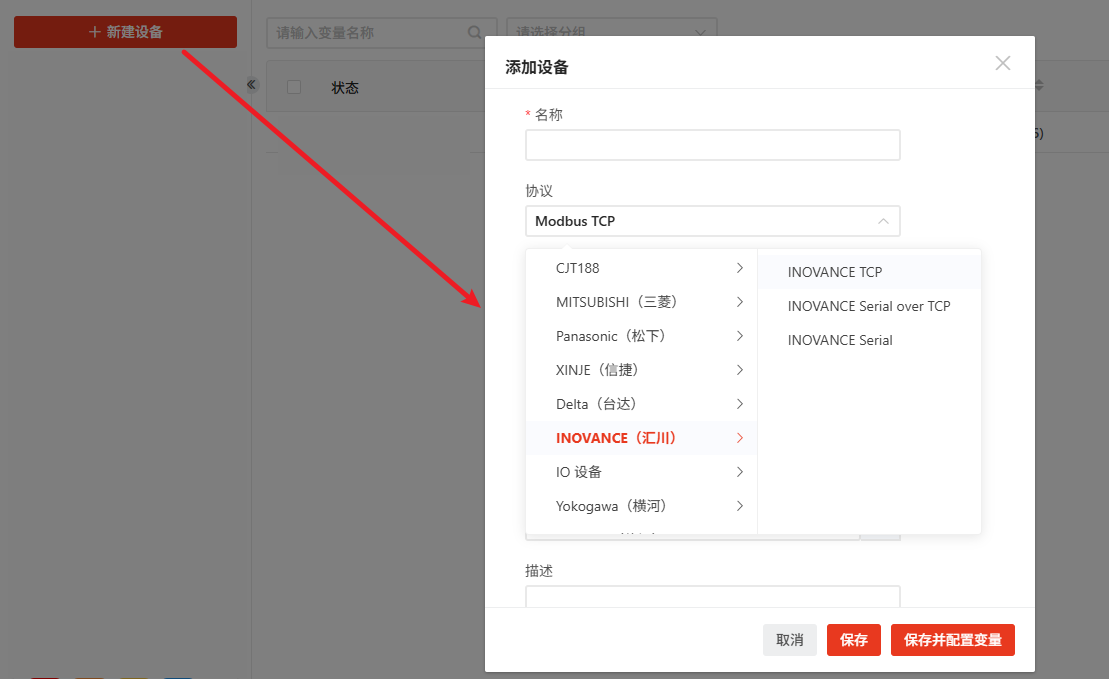Collapse the 协议 Modbus TCP dropdown

[x=882, y=221]
